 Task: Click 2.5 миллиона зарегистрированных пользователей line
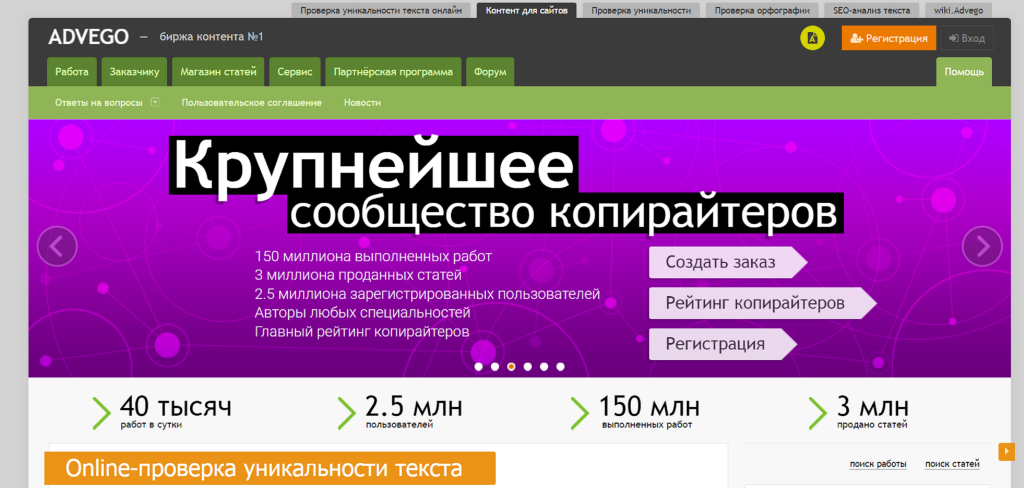click(427, 294)
